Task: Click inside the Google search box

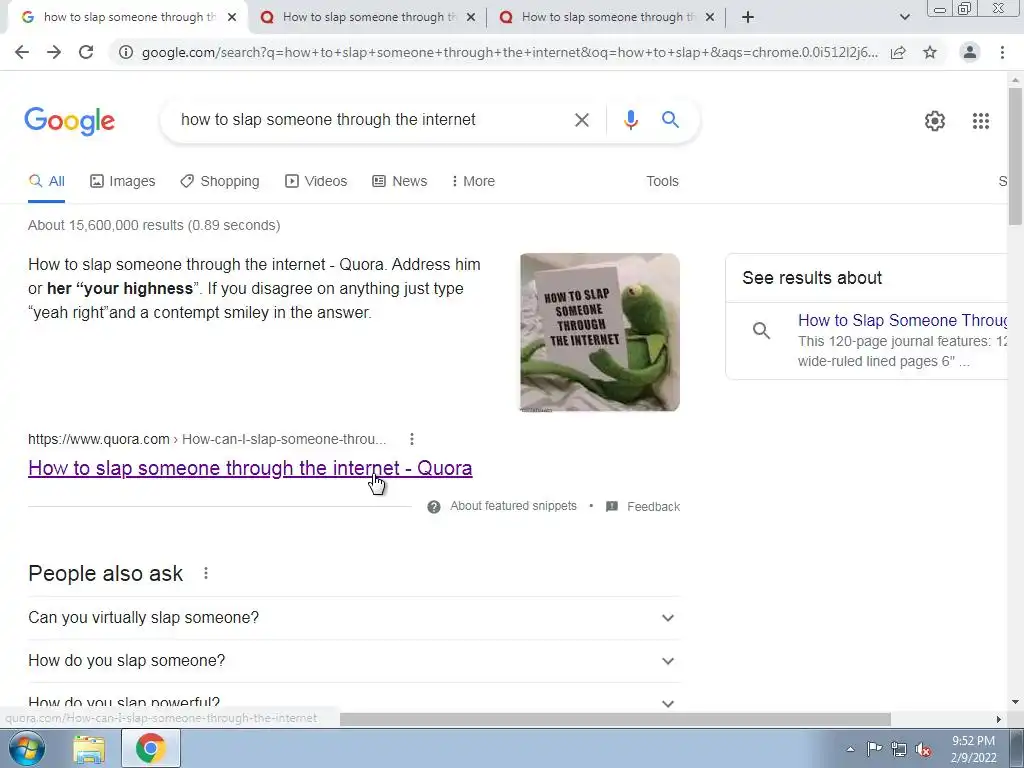Action: tap(369, 120)
